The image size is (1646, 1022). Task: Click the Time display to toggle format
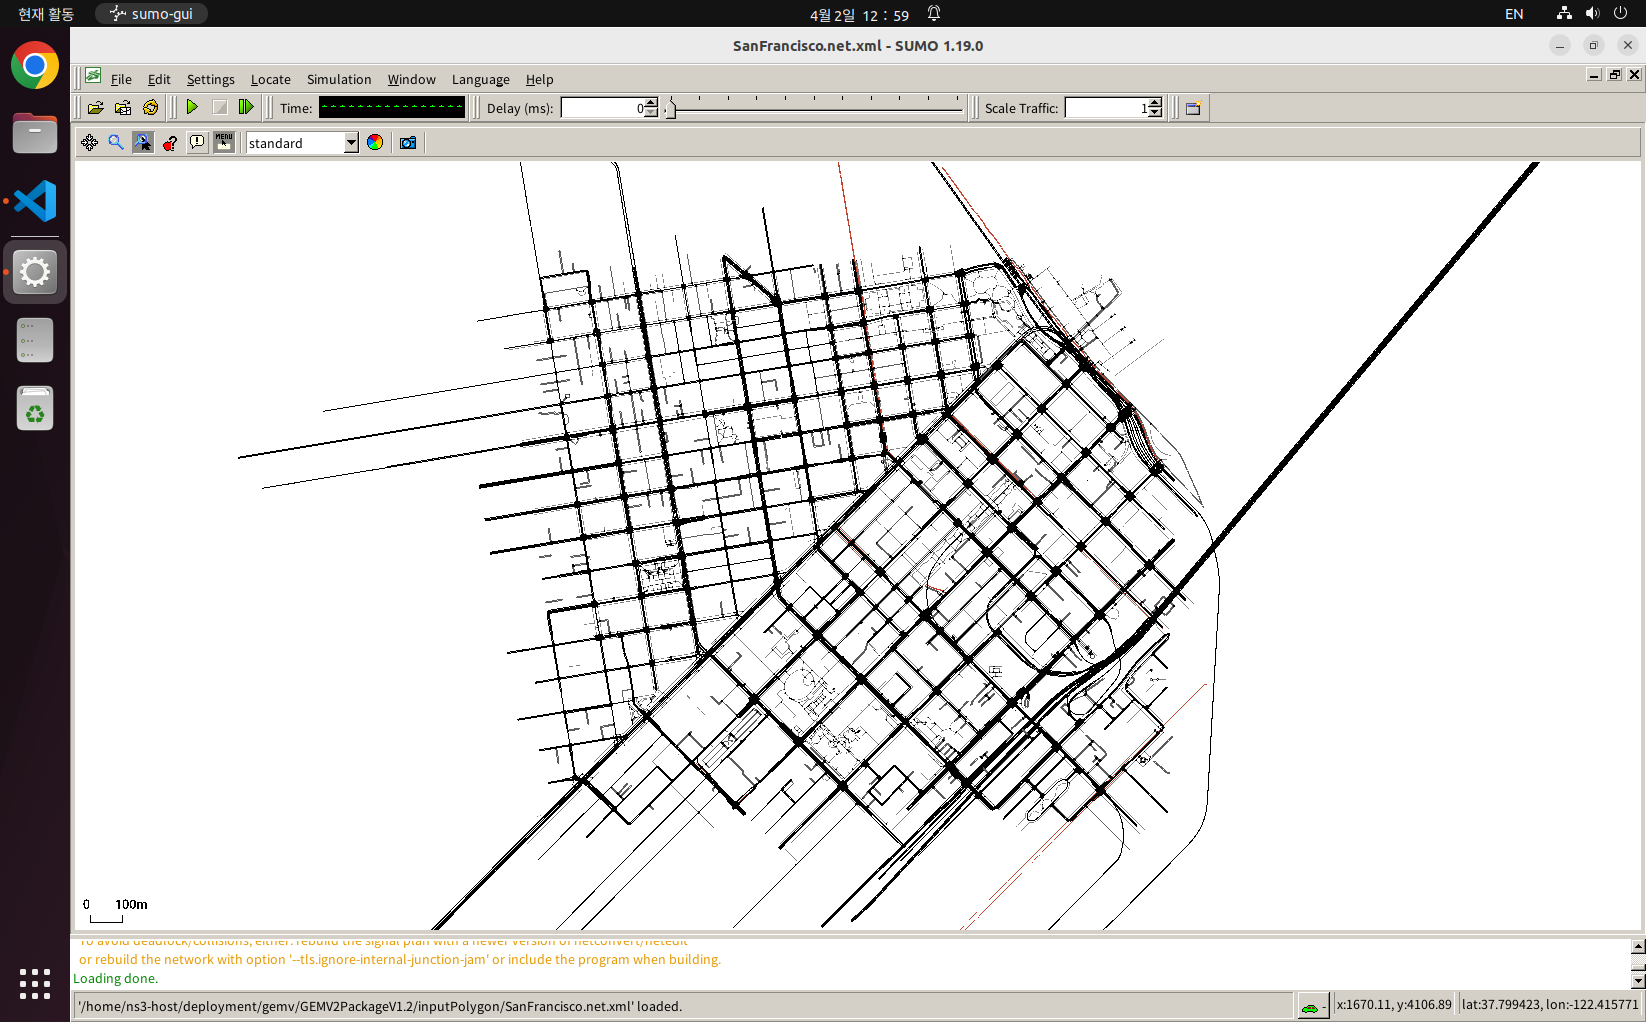coord(392,108)
